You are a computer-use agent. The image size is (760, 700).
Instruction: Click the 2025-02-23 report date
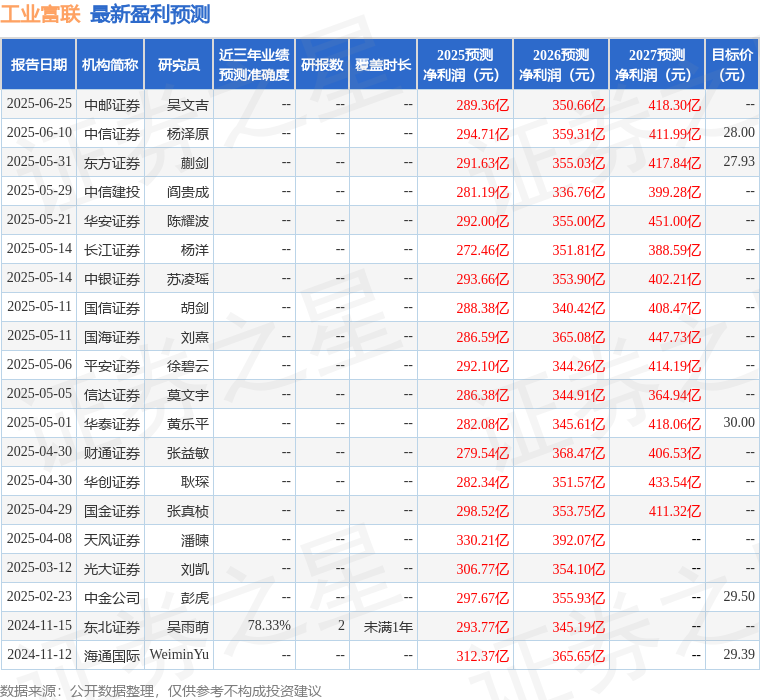[x=39, y=597]
